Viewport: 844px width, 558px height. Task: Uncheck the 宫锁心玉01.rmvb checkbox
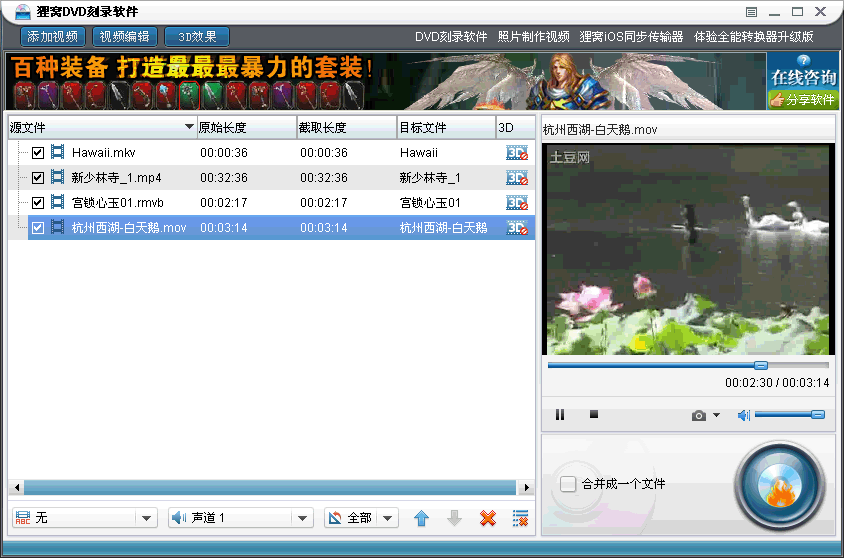(38, 203)
